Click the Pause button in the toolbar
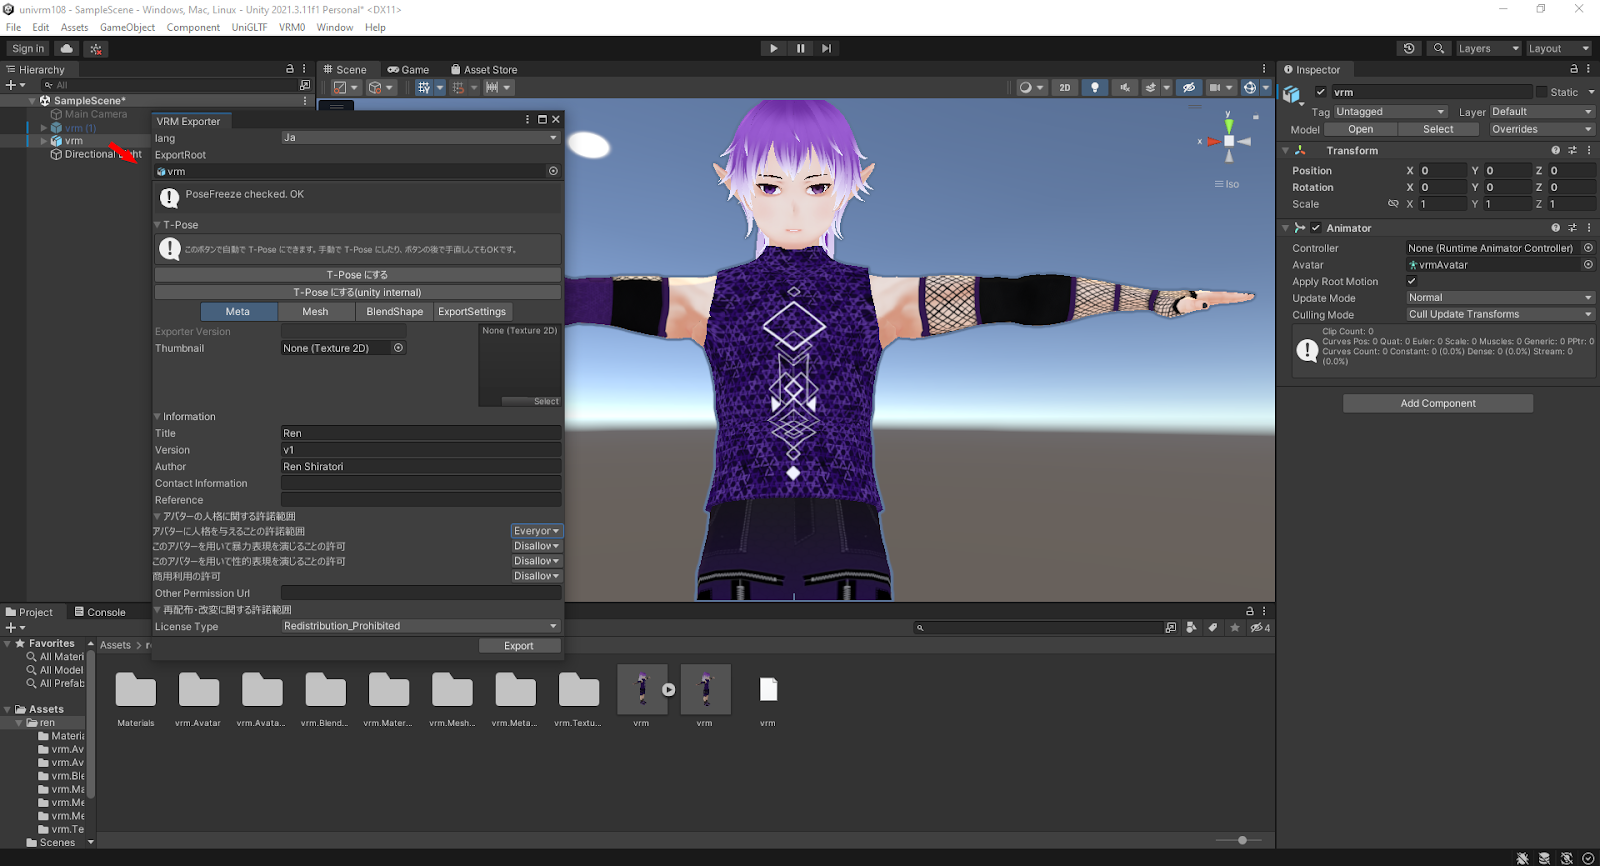The image size is (1600, 866). [800, 48]
